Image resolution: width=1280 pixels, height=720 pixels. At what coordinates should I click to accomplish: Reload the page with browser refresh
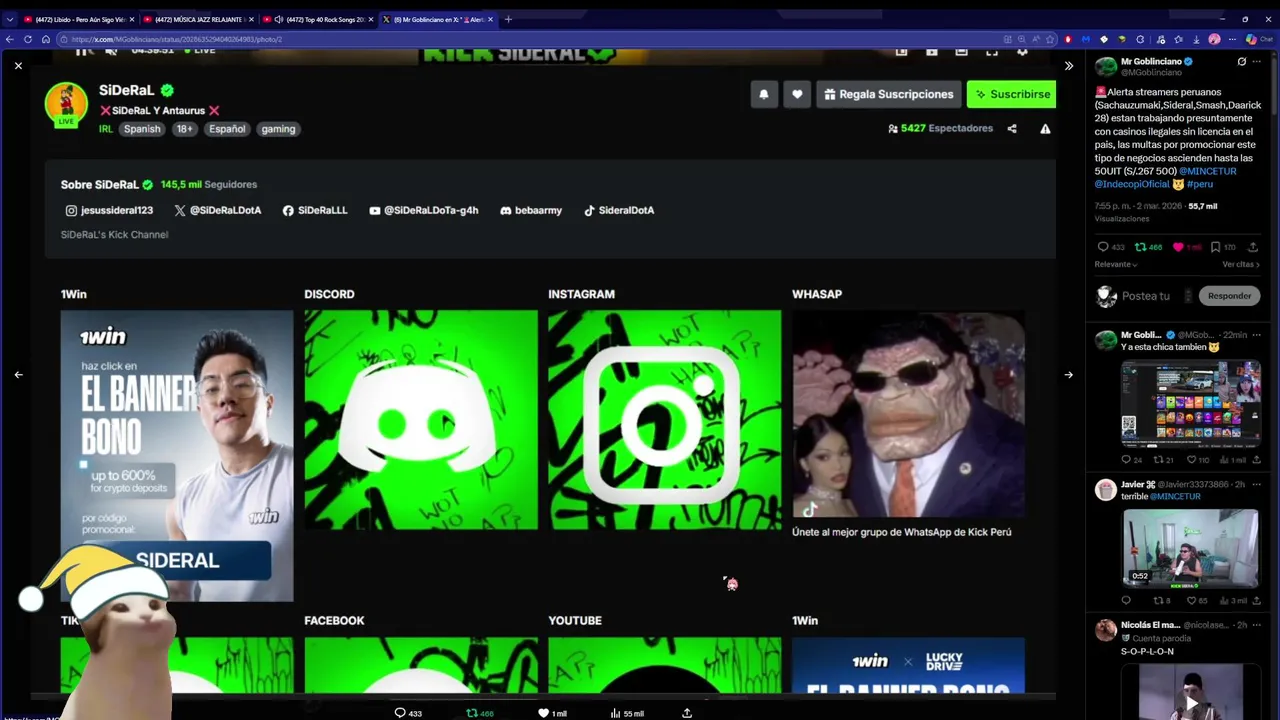coord(28,39)
